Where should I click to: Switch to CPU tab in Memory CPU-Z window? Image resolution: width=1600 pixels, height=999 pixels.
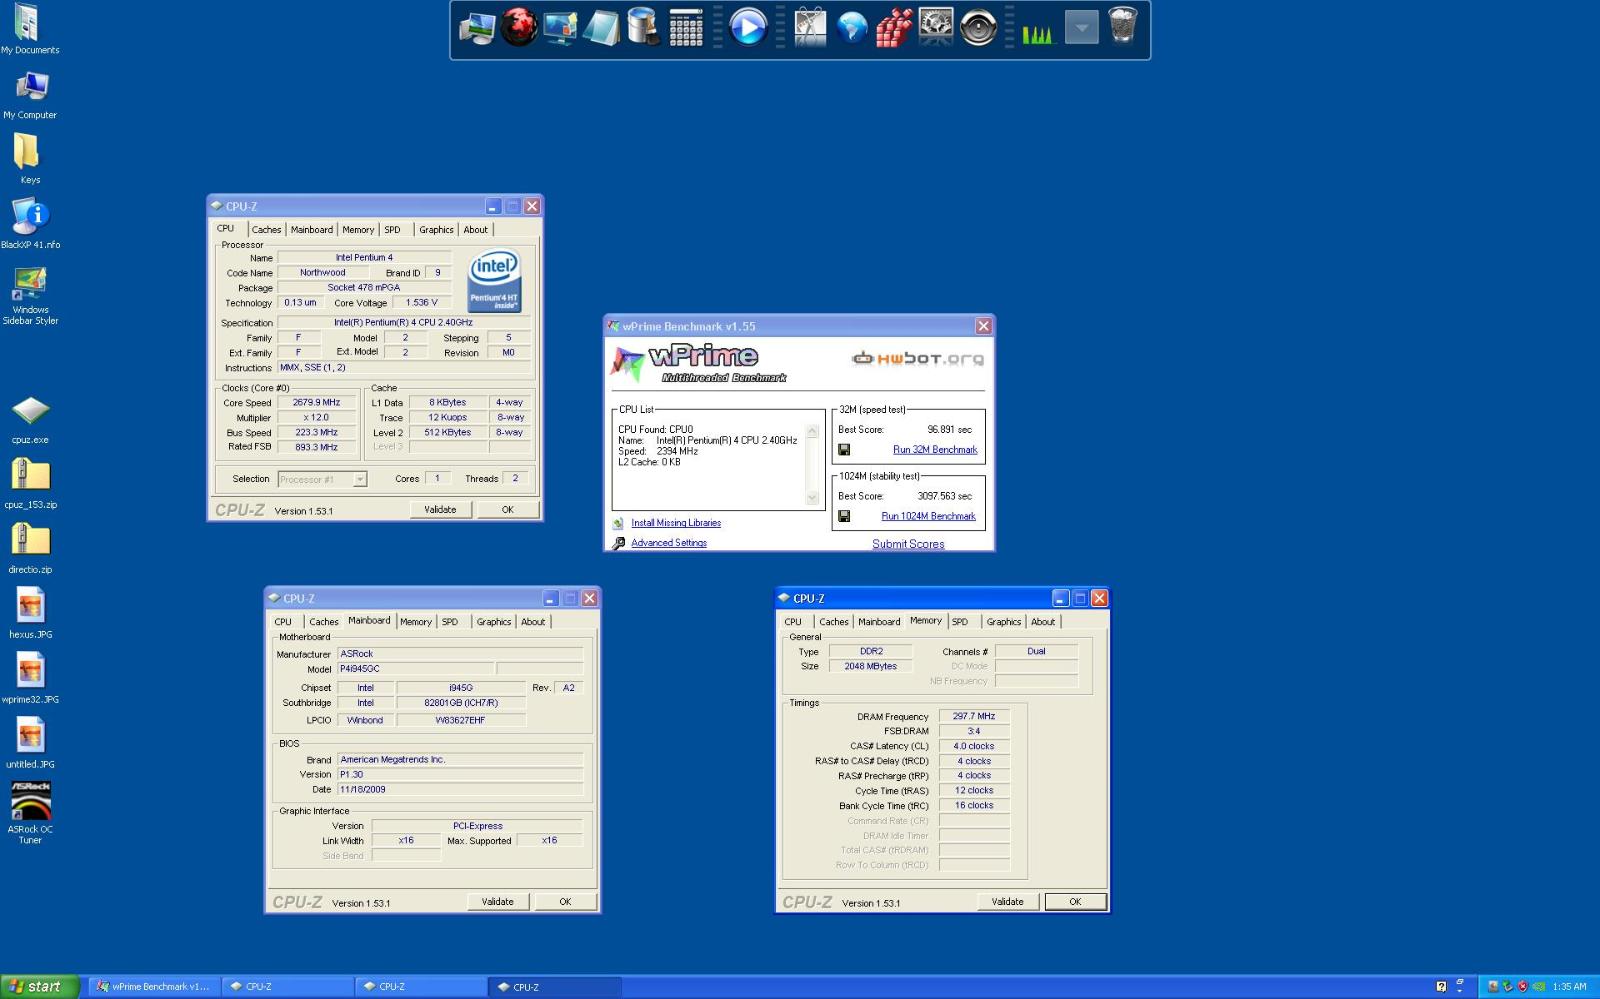(793, 621)
